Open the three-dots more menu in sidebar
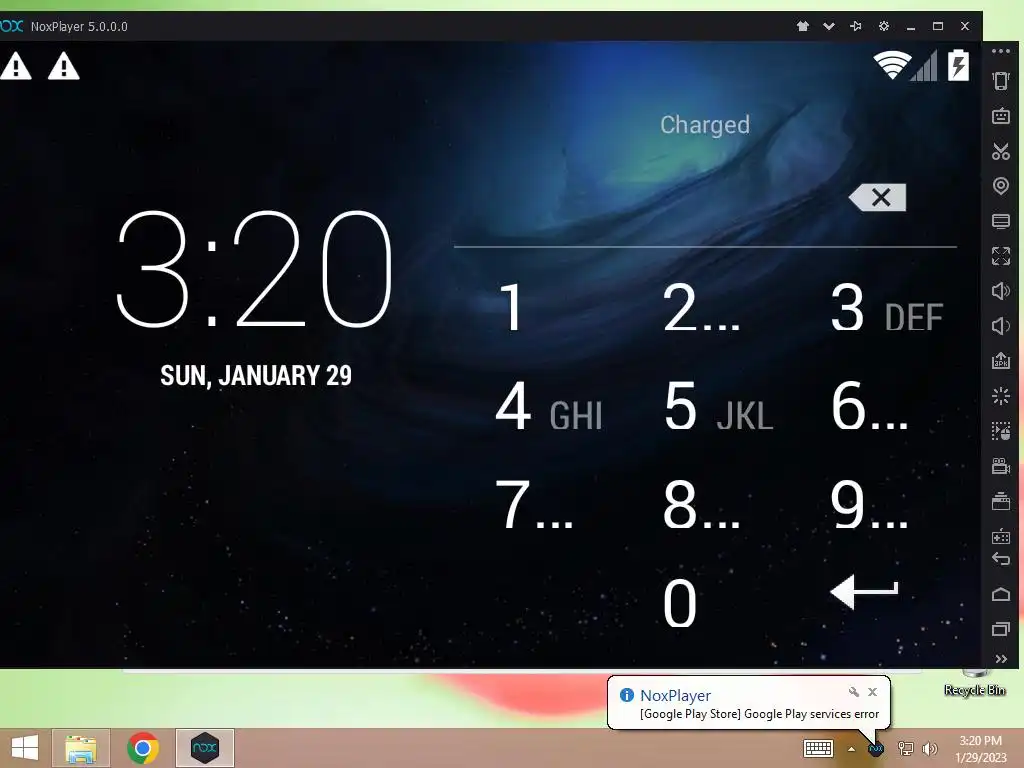This screenshot has width=1024, height=768. [x=1000, y=51]
